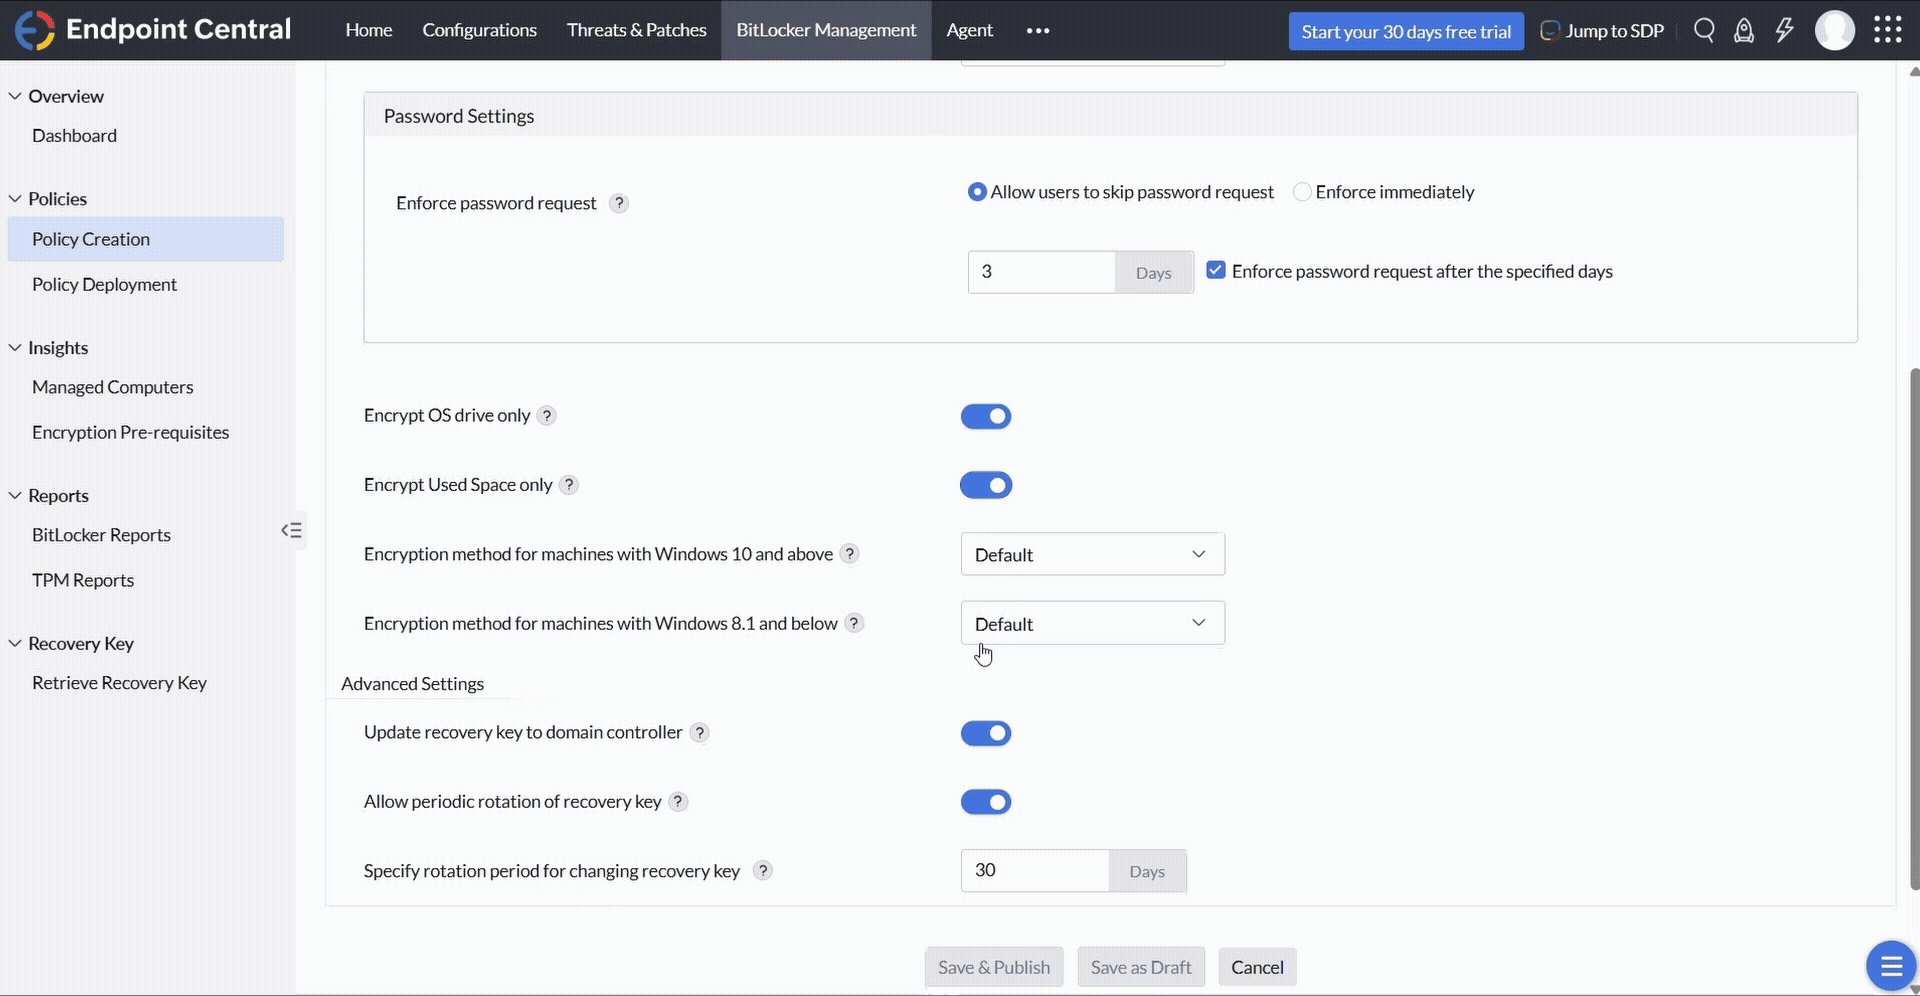The height and width of the screenshot is (996, 1920).
Task: Open the lightning bolt quick actions icon
Action: tap(1784, 31)
